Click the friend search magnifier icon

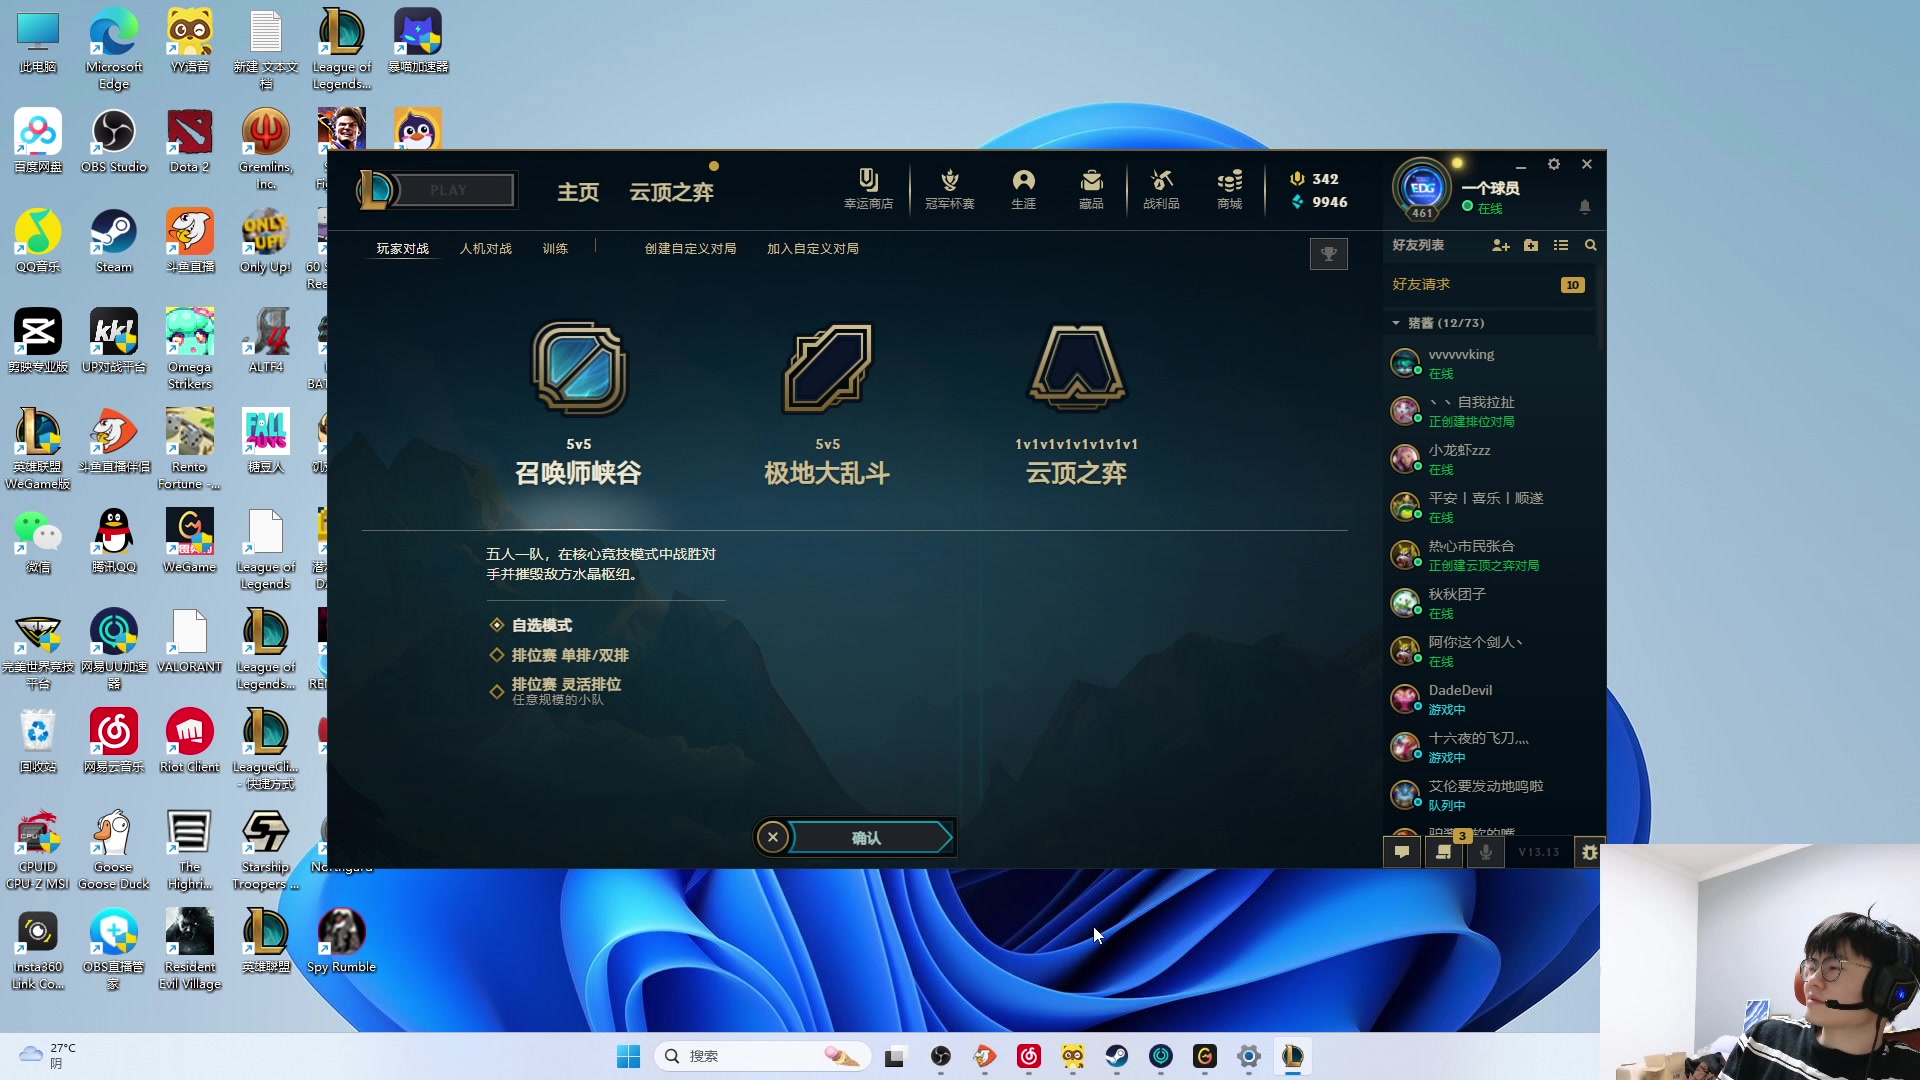1590,245
